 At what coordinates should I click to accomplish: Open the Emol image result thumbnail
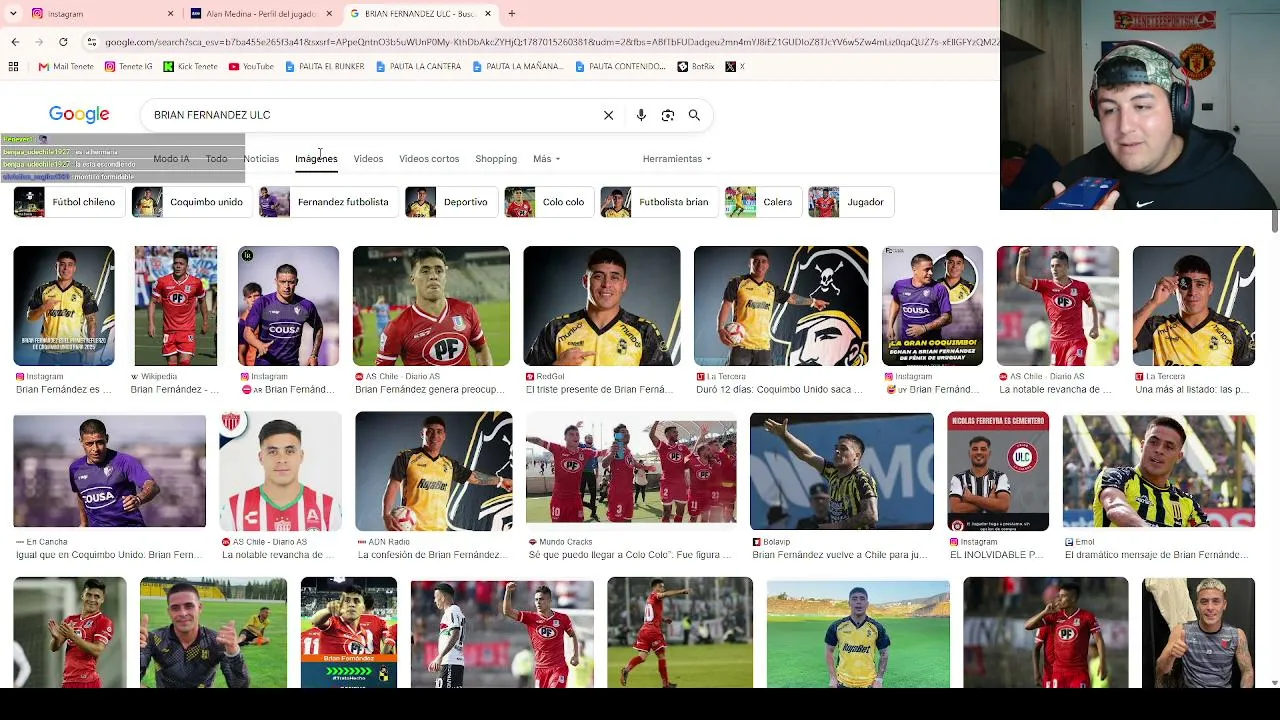[x=1158, y=471]
